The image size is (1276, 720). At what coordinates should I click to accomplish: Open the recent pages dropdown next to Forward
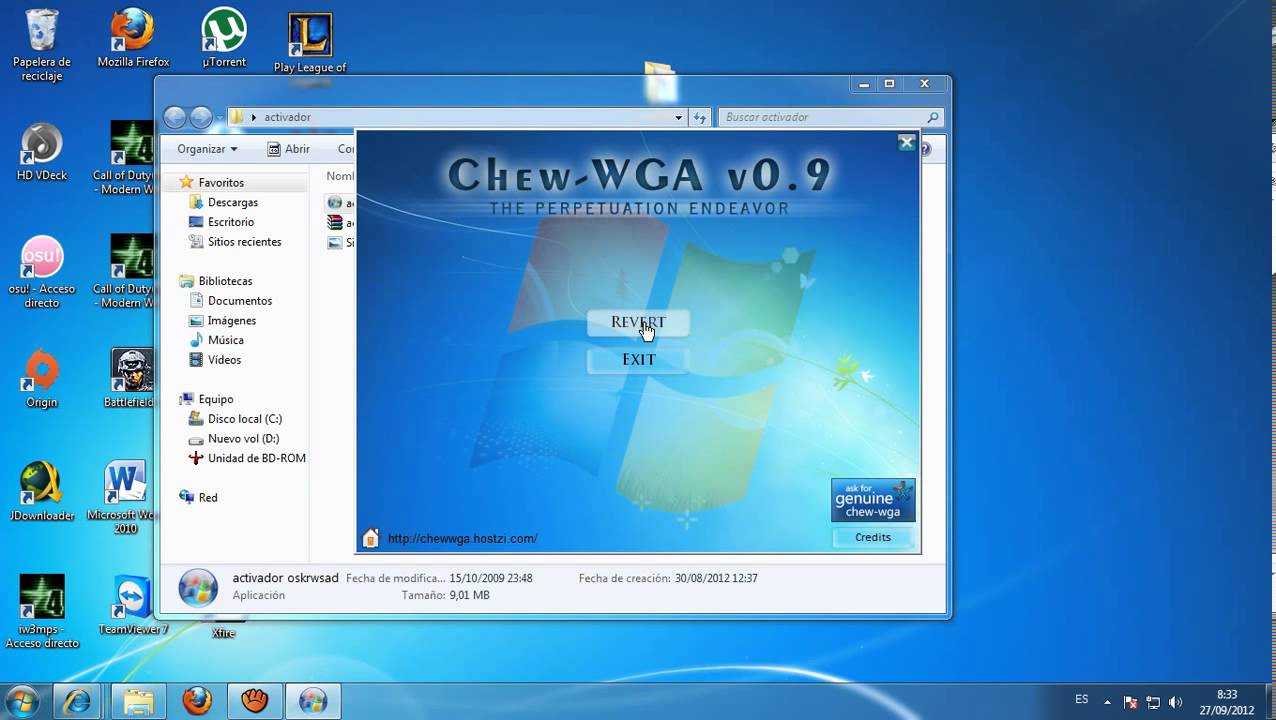(219, 118)
